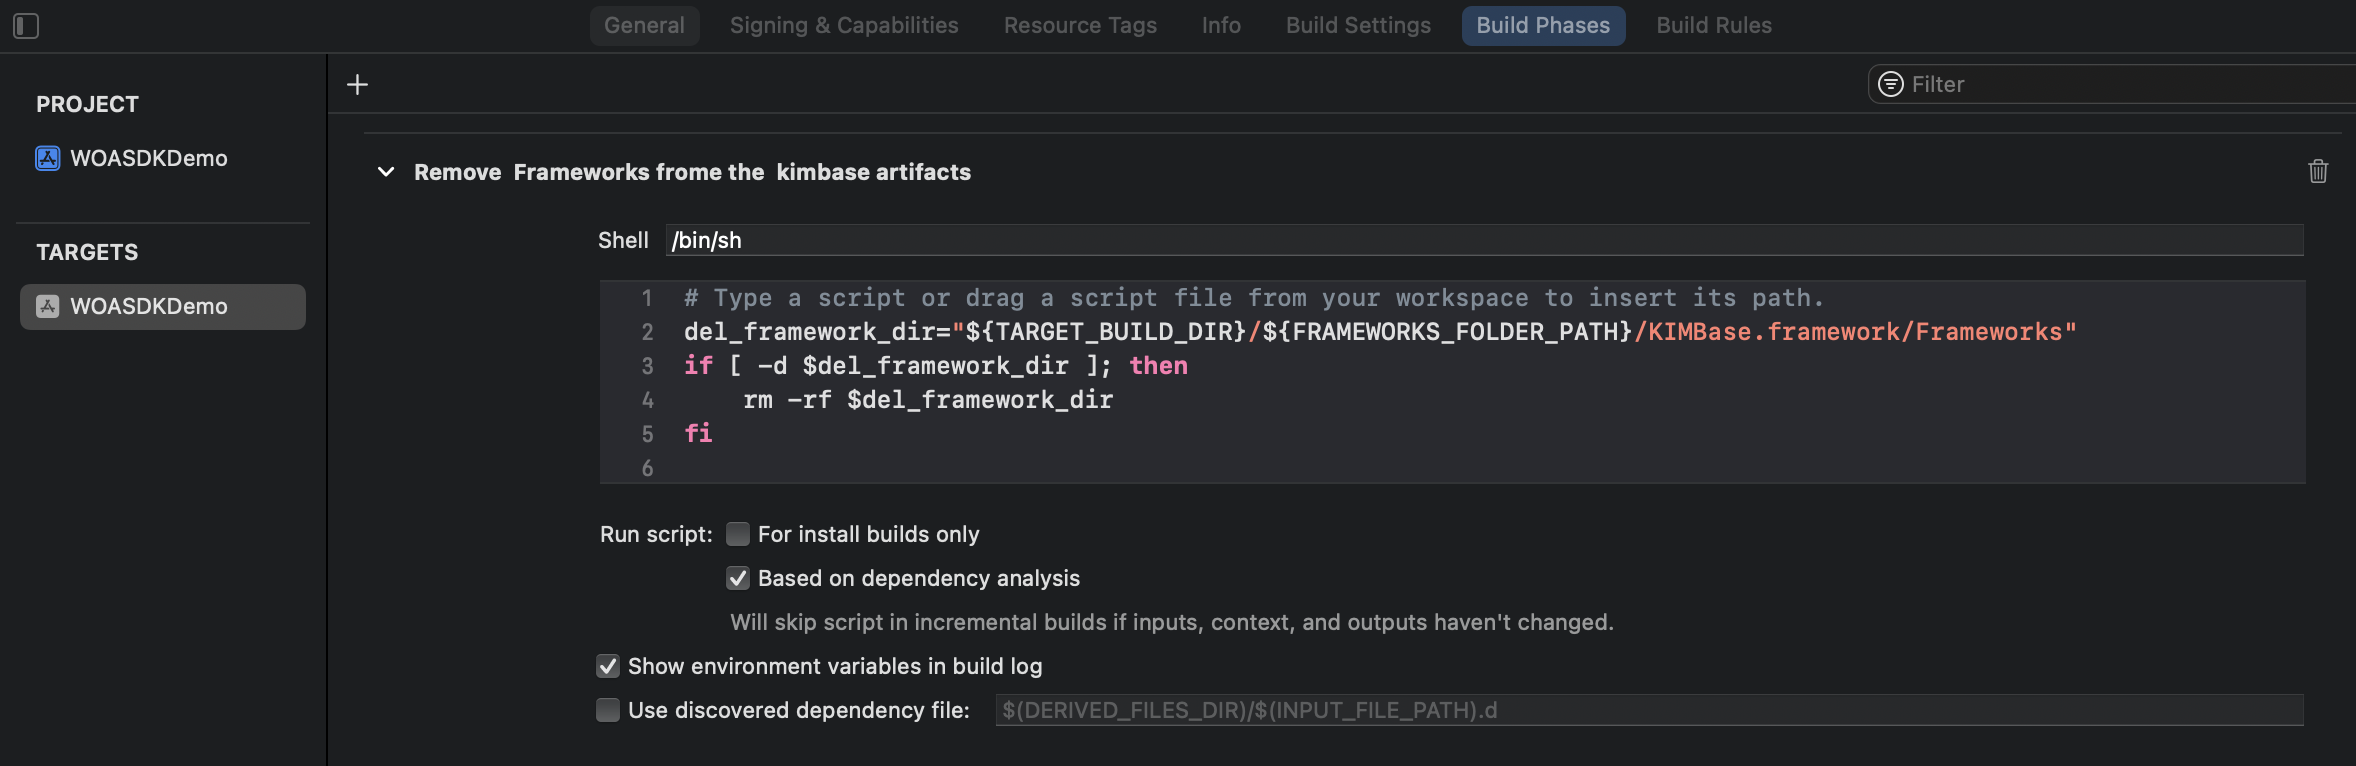Switch to the Build Settings tab

1358,26
